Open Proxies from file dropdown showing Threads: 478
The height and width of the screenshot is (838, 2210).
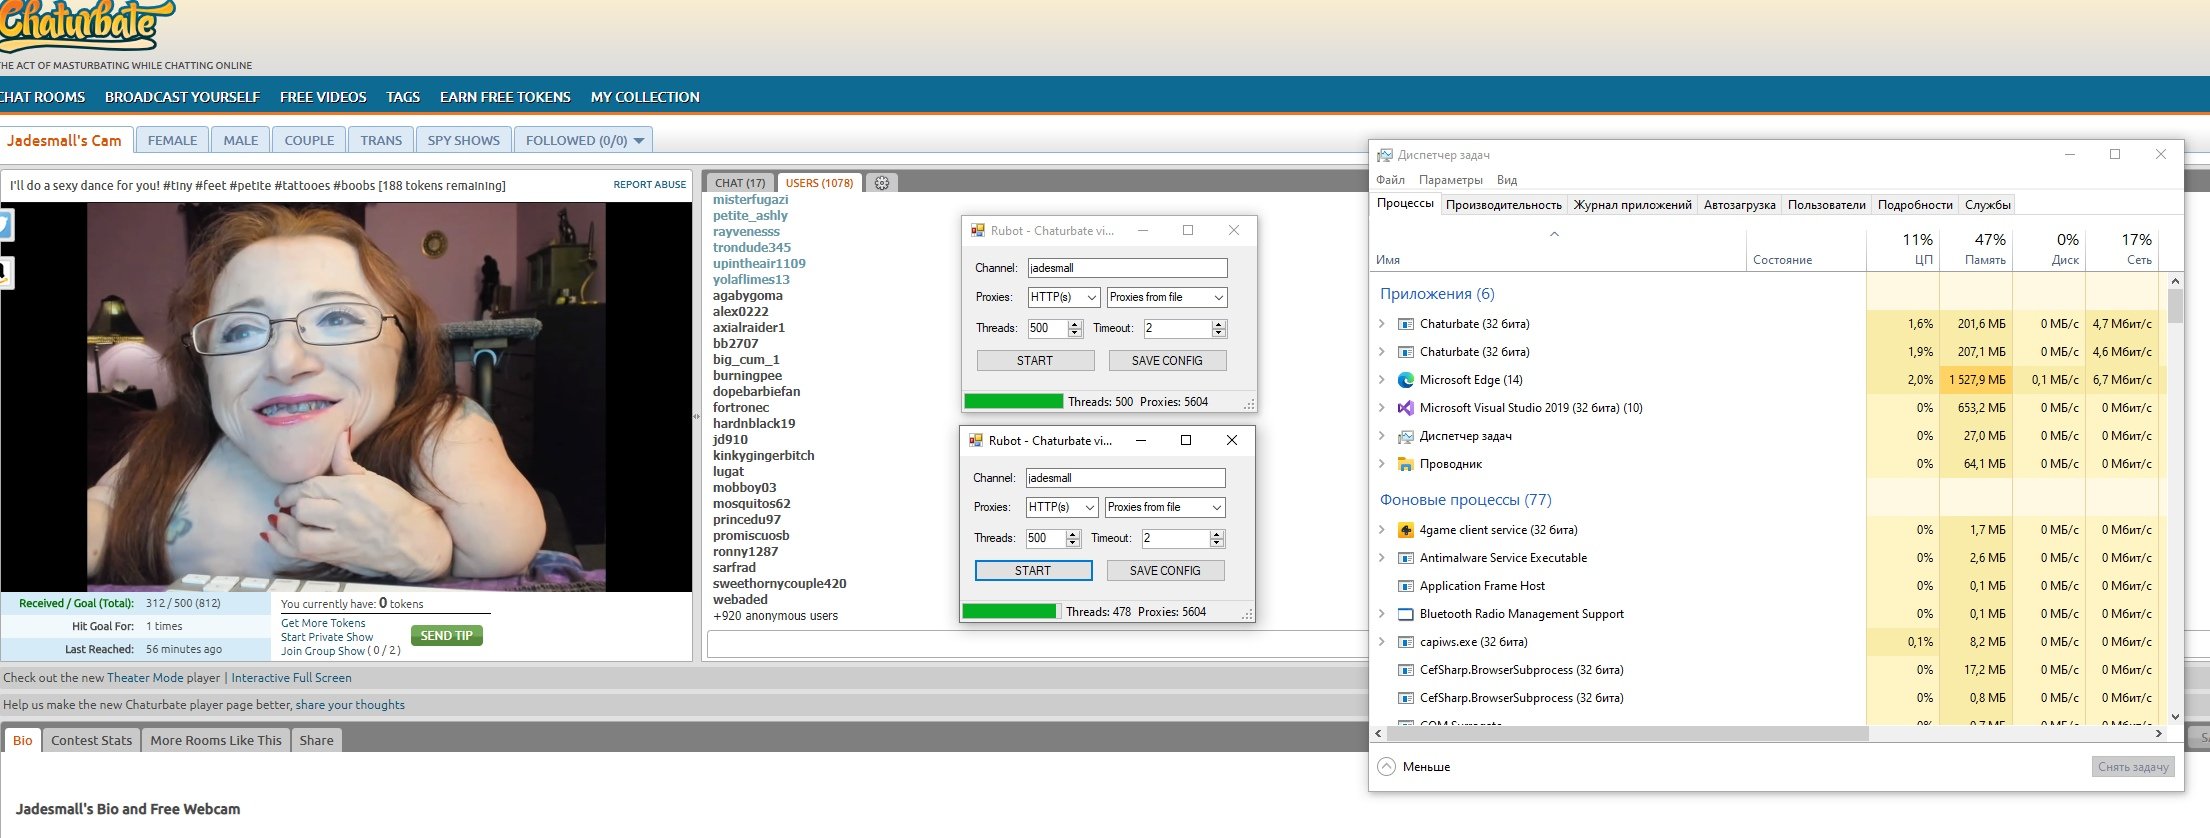click(1164, 508)
